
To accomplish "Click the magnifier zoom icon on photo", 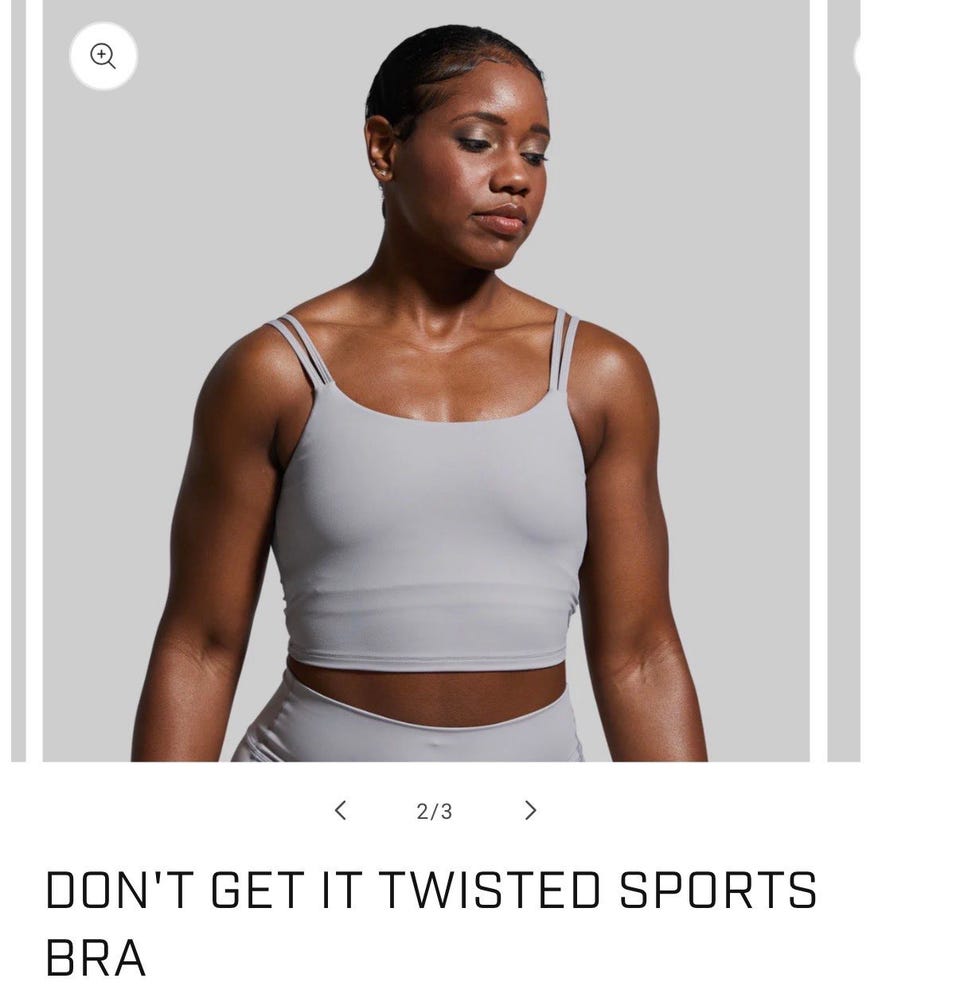I will coord(102,56).
